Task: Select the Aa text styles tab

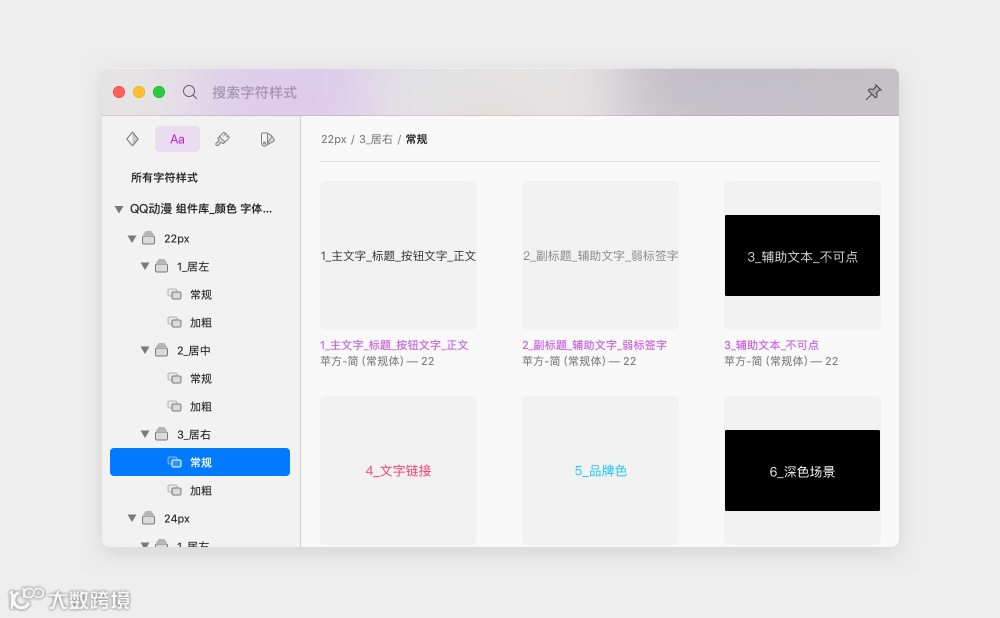Action: pyautogui.click(x=177, y=139)
